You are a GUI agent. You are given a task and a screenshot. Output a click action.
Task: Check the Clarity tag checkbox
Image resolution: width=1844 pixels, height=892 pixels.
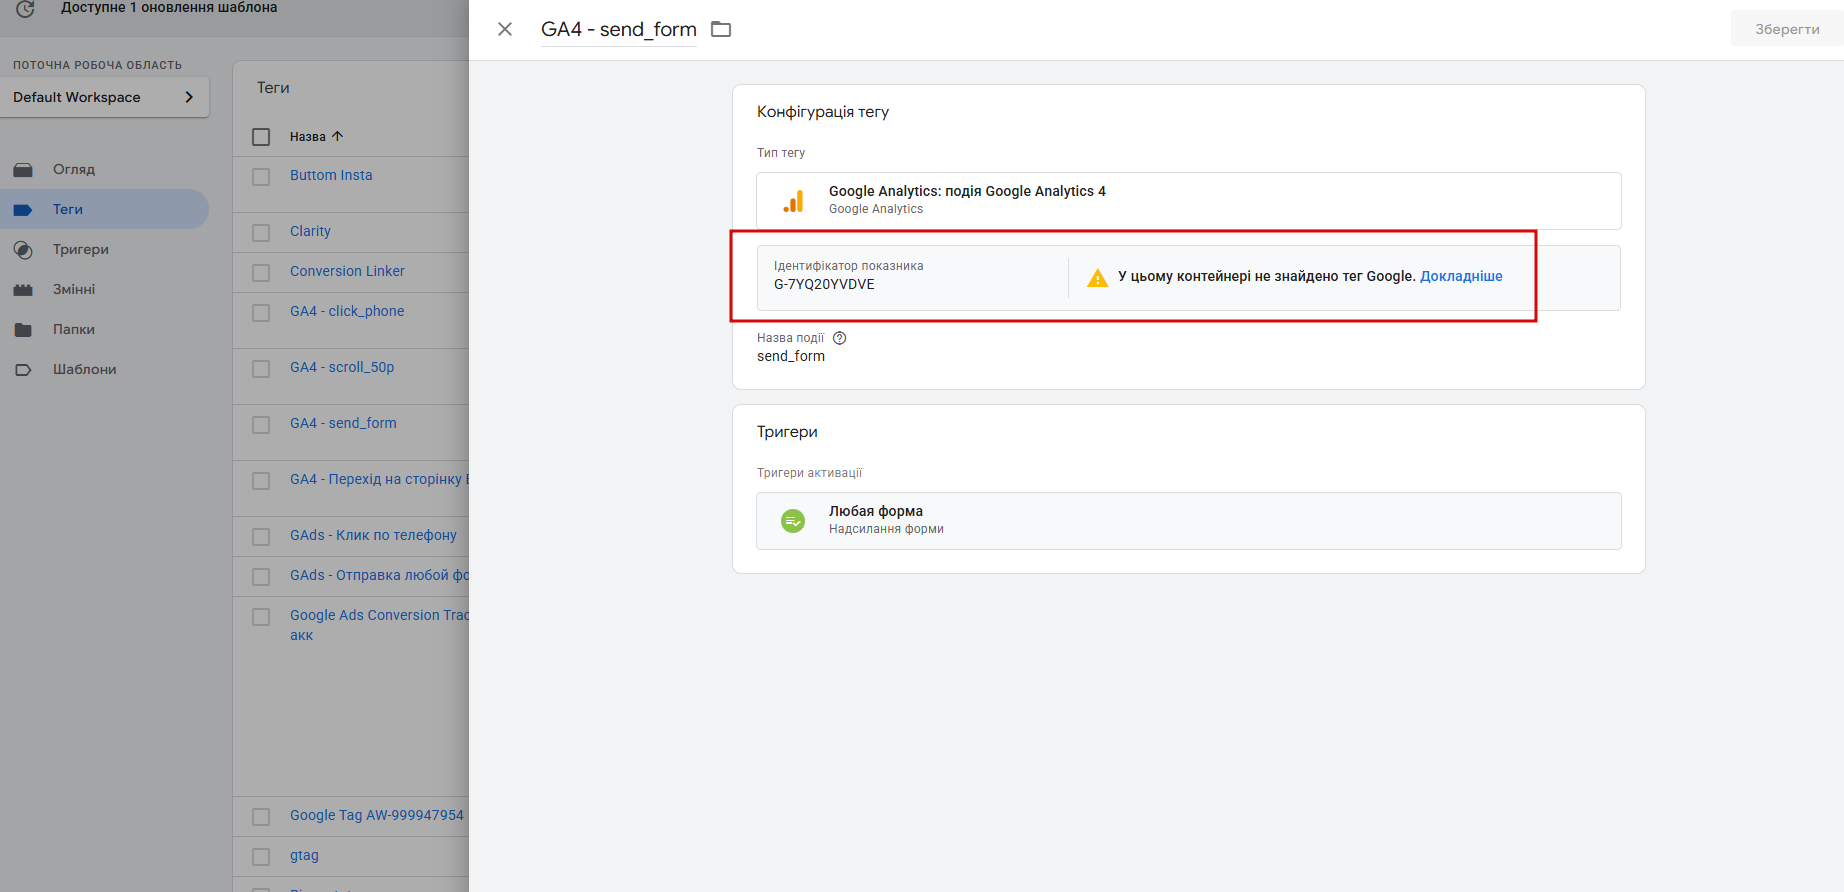coord(261,232)
